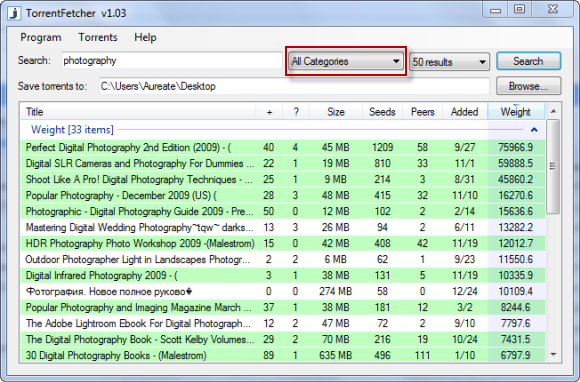Select The Adobe Lightroom Ebook row

[x=283, y=324]
